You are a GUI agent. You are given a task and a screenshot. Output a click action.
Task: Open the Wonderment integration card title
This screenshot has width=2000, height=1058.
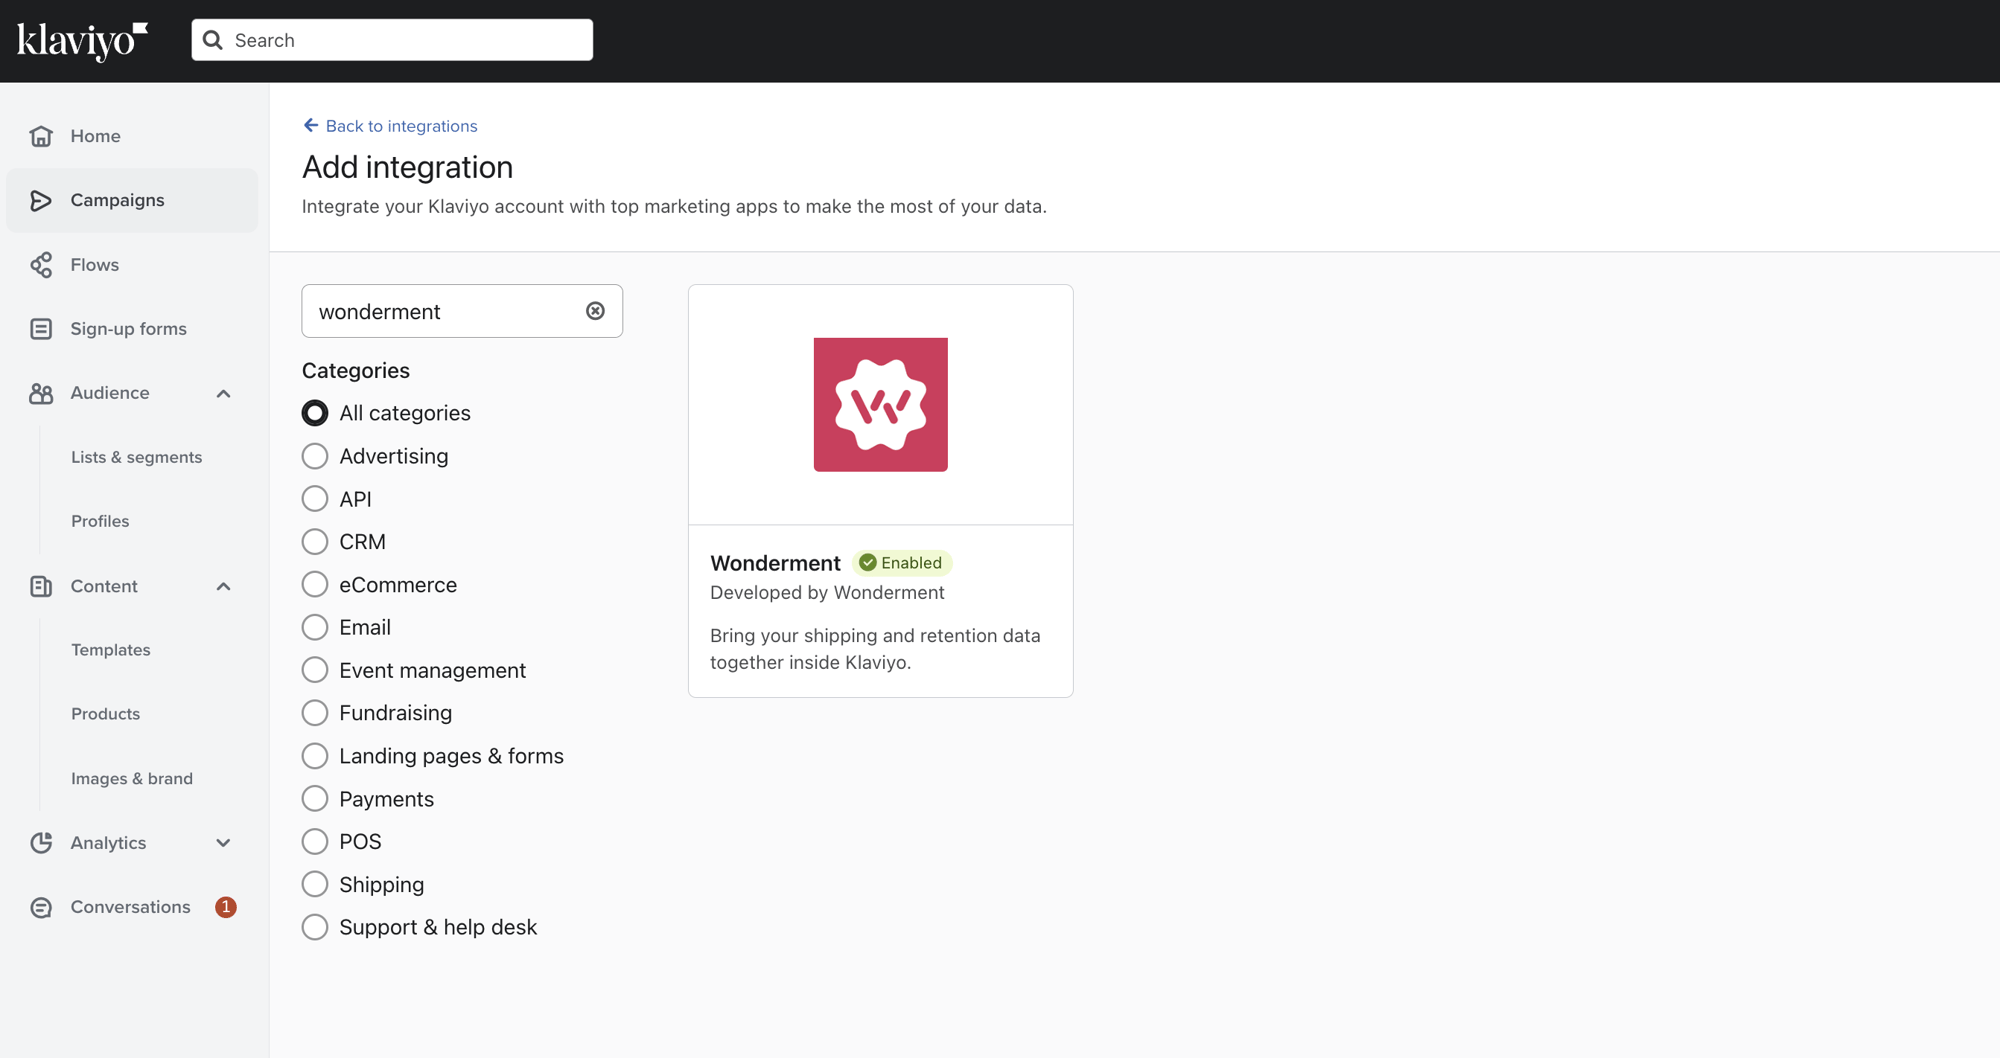775,563
